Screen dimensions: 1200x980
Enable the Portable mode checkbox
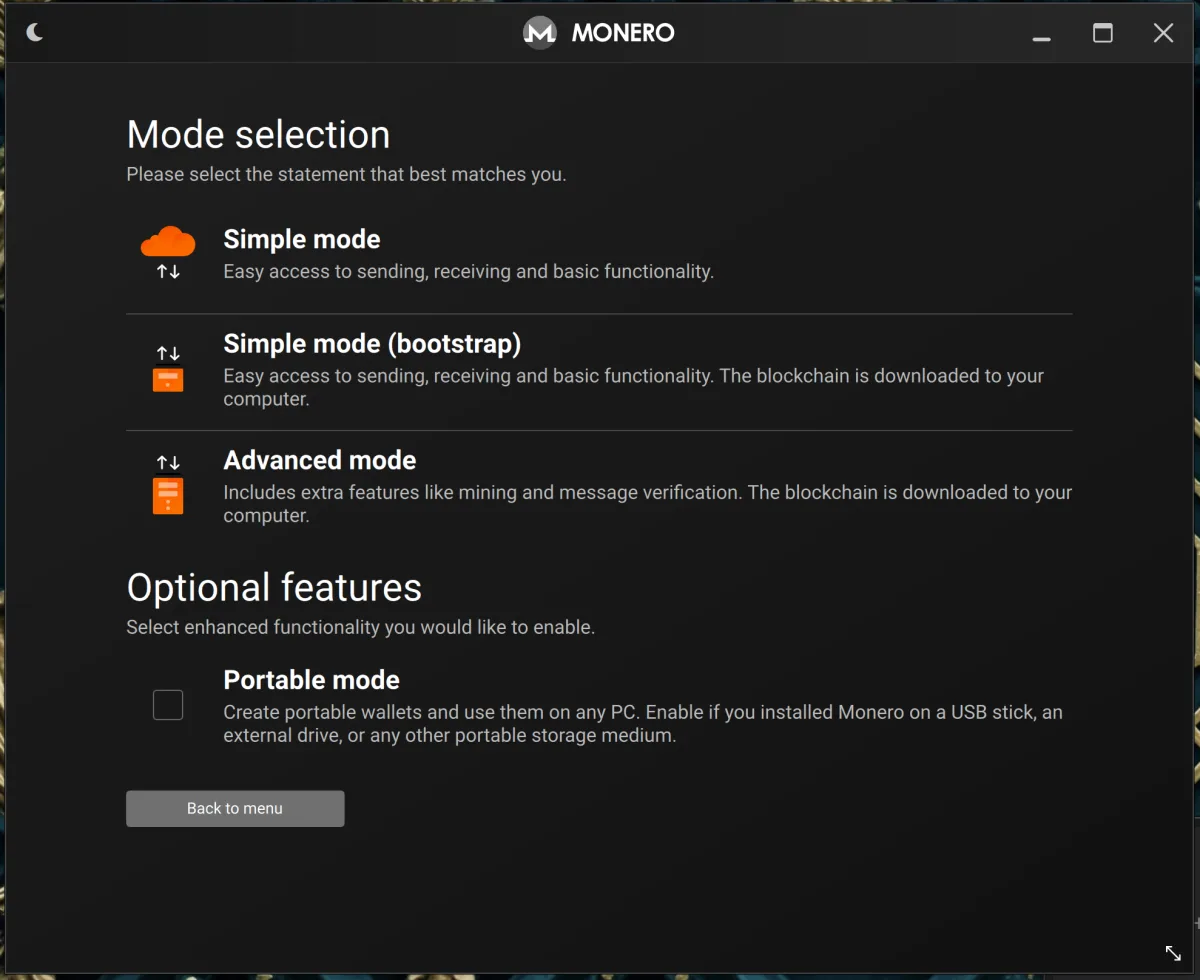pyautogui.click(x=168, y=705)
